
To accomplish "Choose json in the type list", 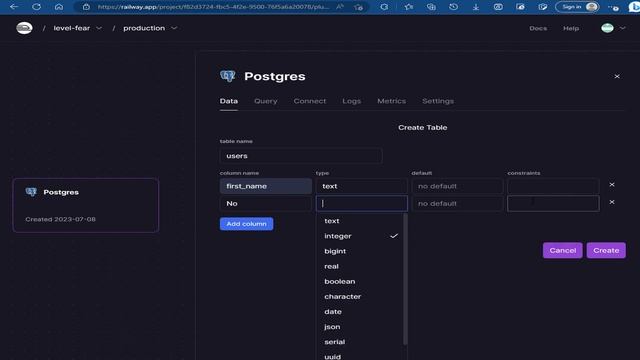I will pyautogui.click(x=361, y=327).
